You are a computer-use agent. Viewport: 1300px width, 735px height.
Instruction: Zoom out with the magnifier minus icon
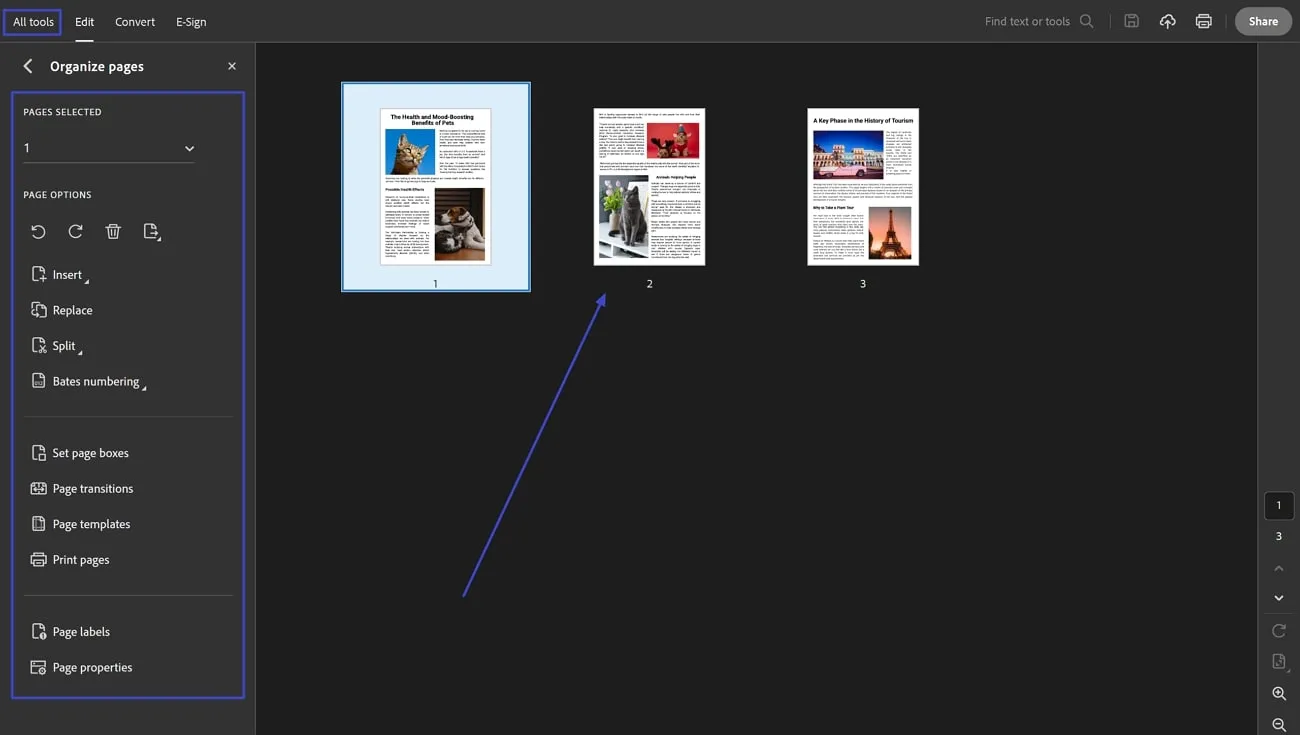point(1279,725)
